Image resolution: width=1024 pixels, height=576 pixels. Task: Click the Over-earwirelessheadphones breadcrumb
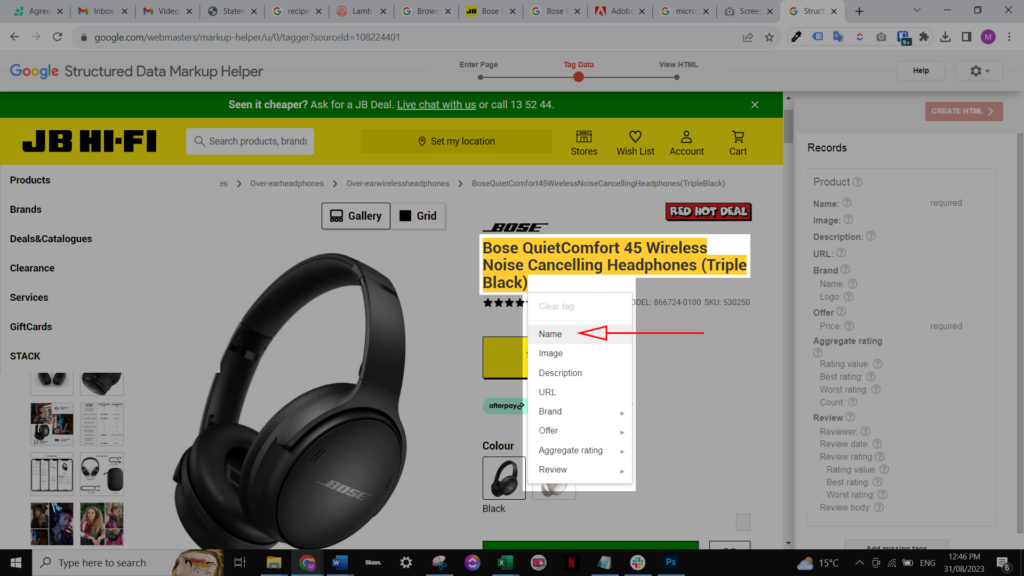398,184
